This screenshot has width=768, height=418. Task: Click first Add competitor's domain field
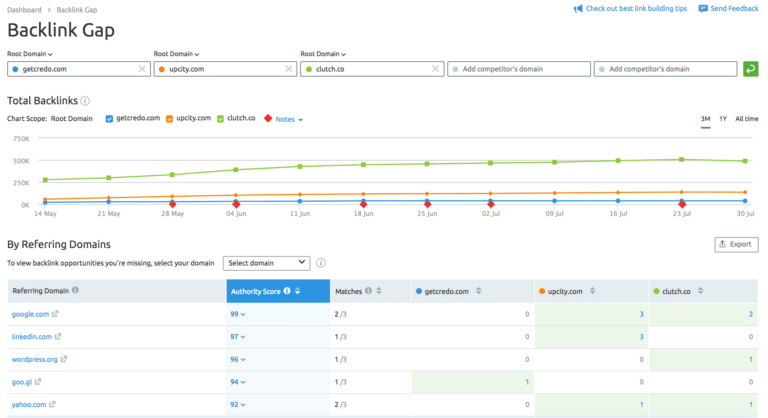click(x=519, y=69)
